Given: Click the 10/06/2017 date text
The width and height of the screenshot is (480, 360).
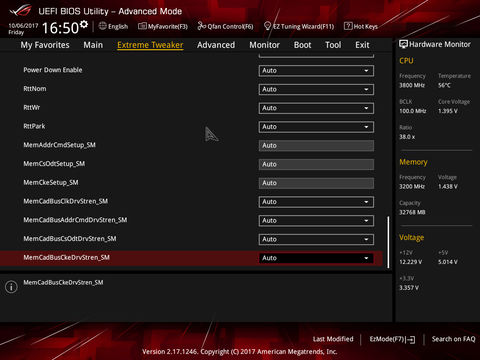Looking at the screenshot, I should [x=23, y=25].
